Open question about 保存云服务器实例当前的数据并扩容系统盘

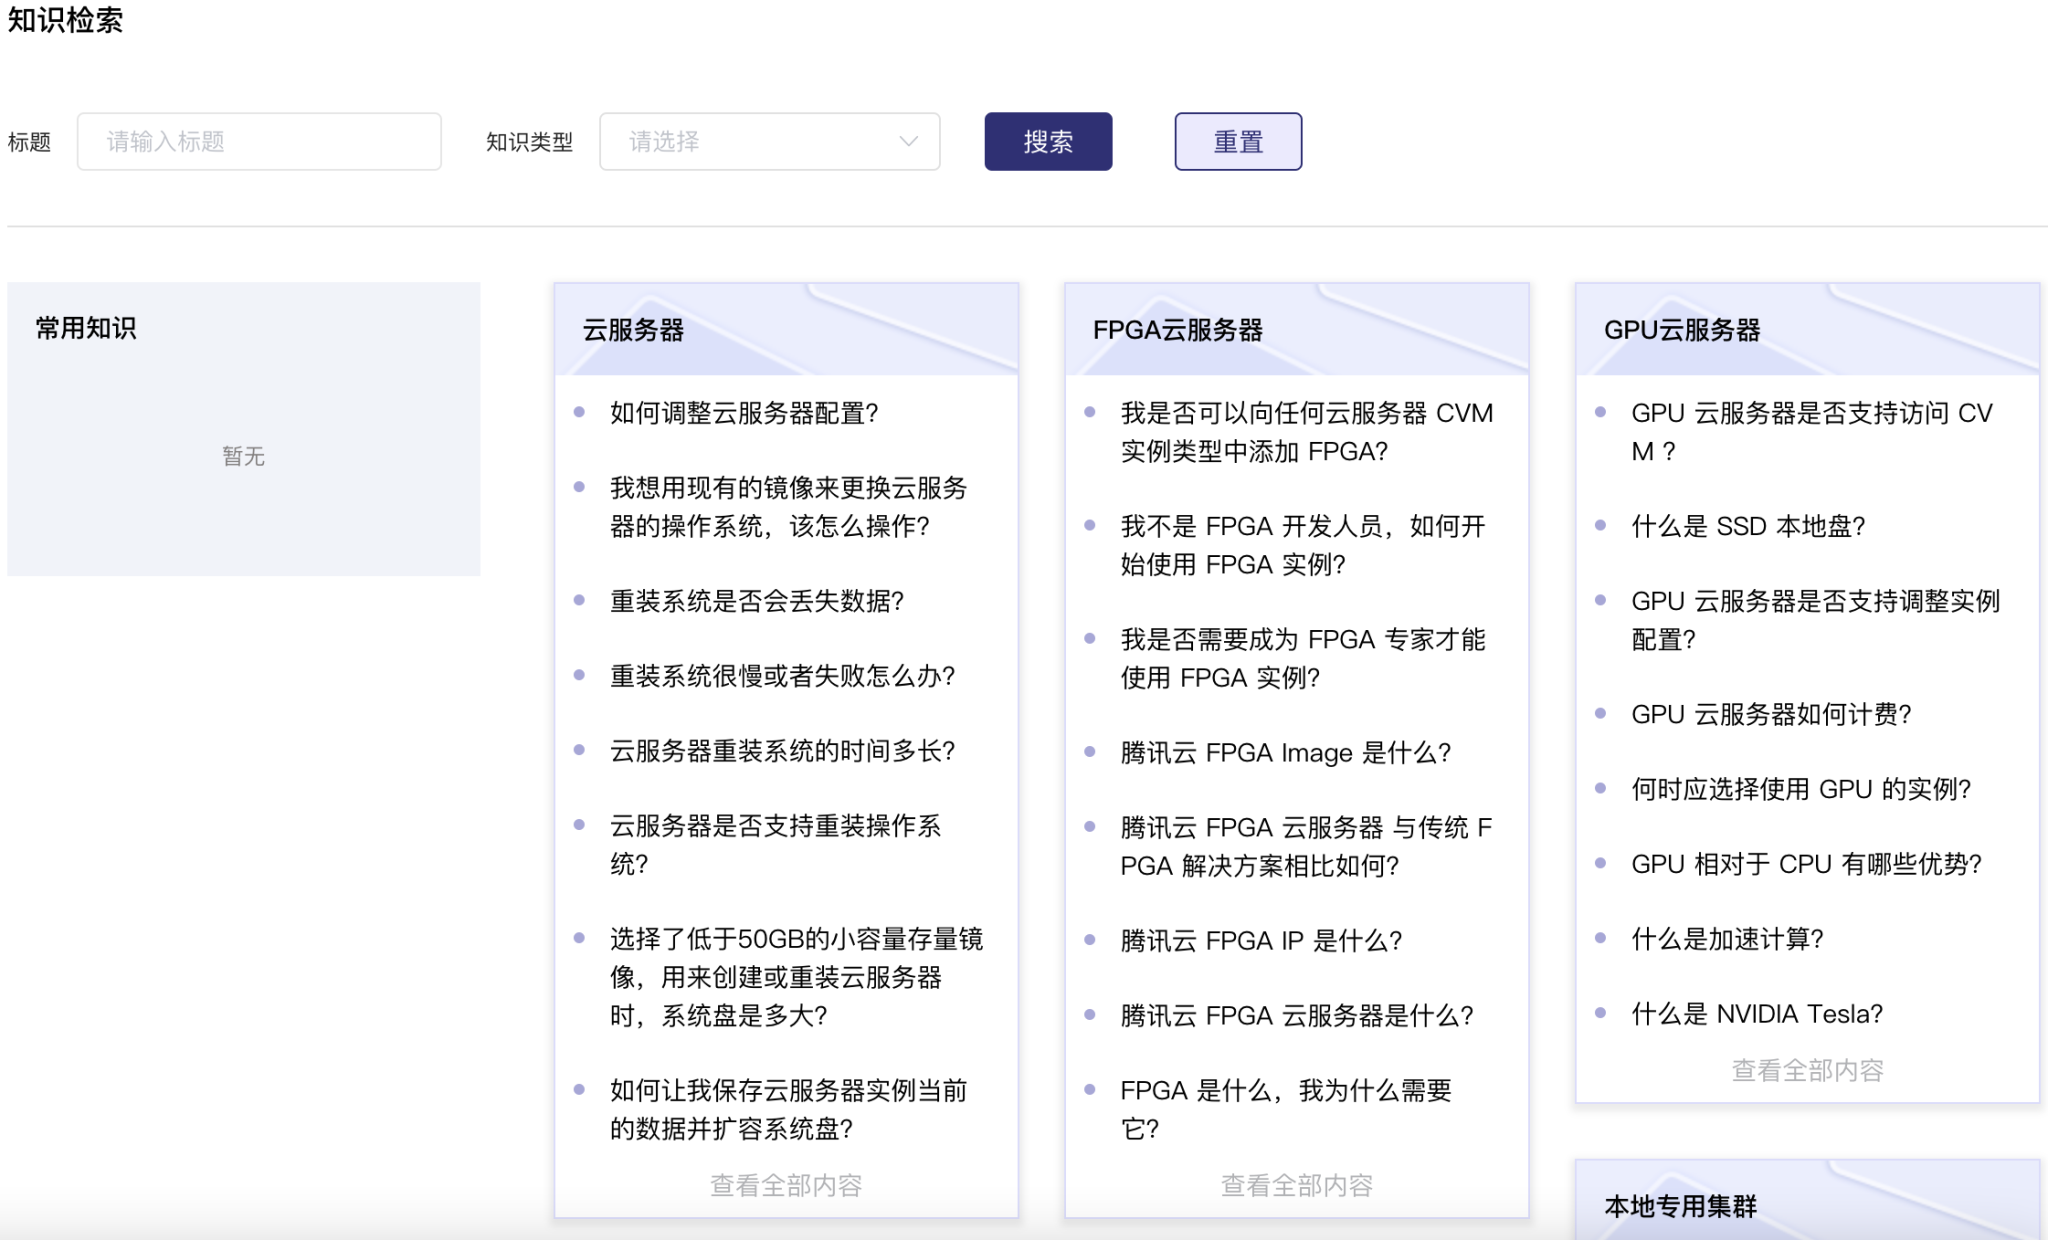[789, 1110]
